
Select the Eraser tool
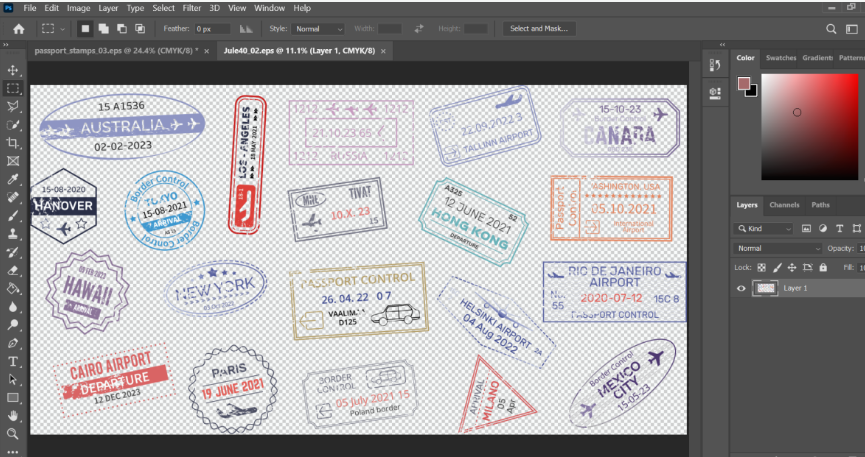pos(13,270)
